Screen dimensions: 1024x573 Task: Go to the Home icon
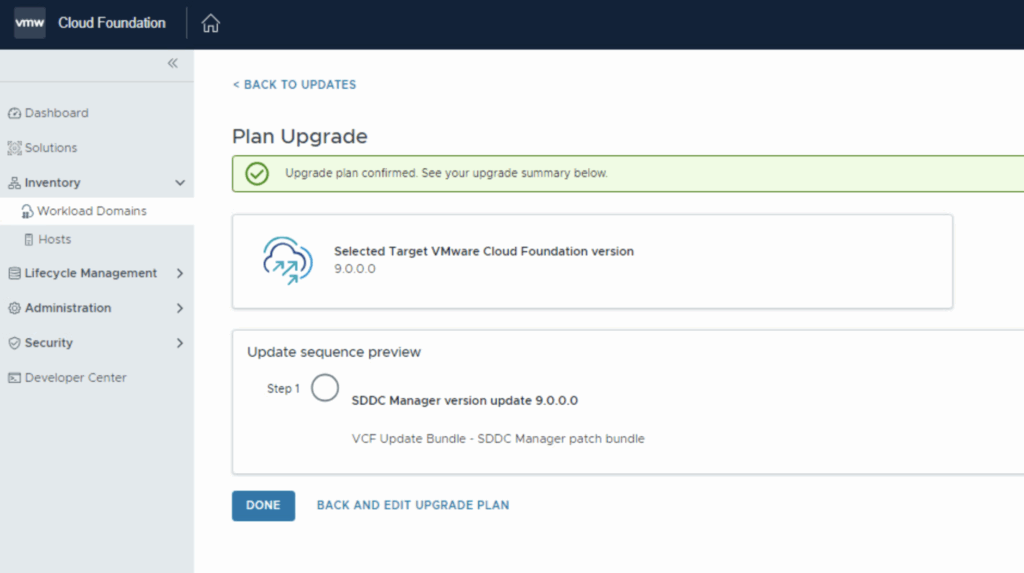tap(210, 24)
